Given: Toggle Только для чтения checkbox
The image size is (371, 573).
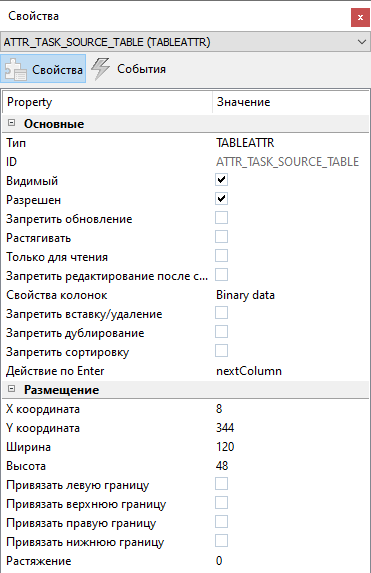Looking at the screenshot, I should (x=221, y=256).
